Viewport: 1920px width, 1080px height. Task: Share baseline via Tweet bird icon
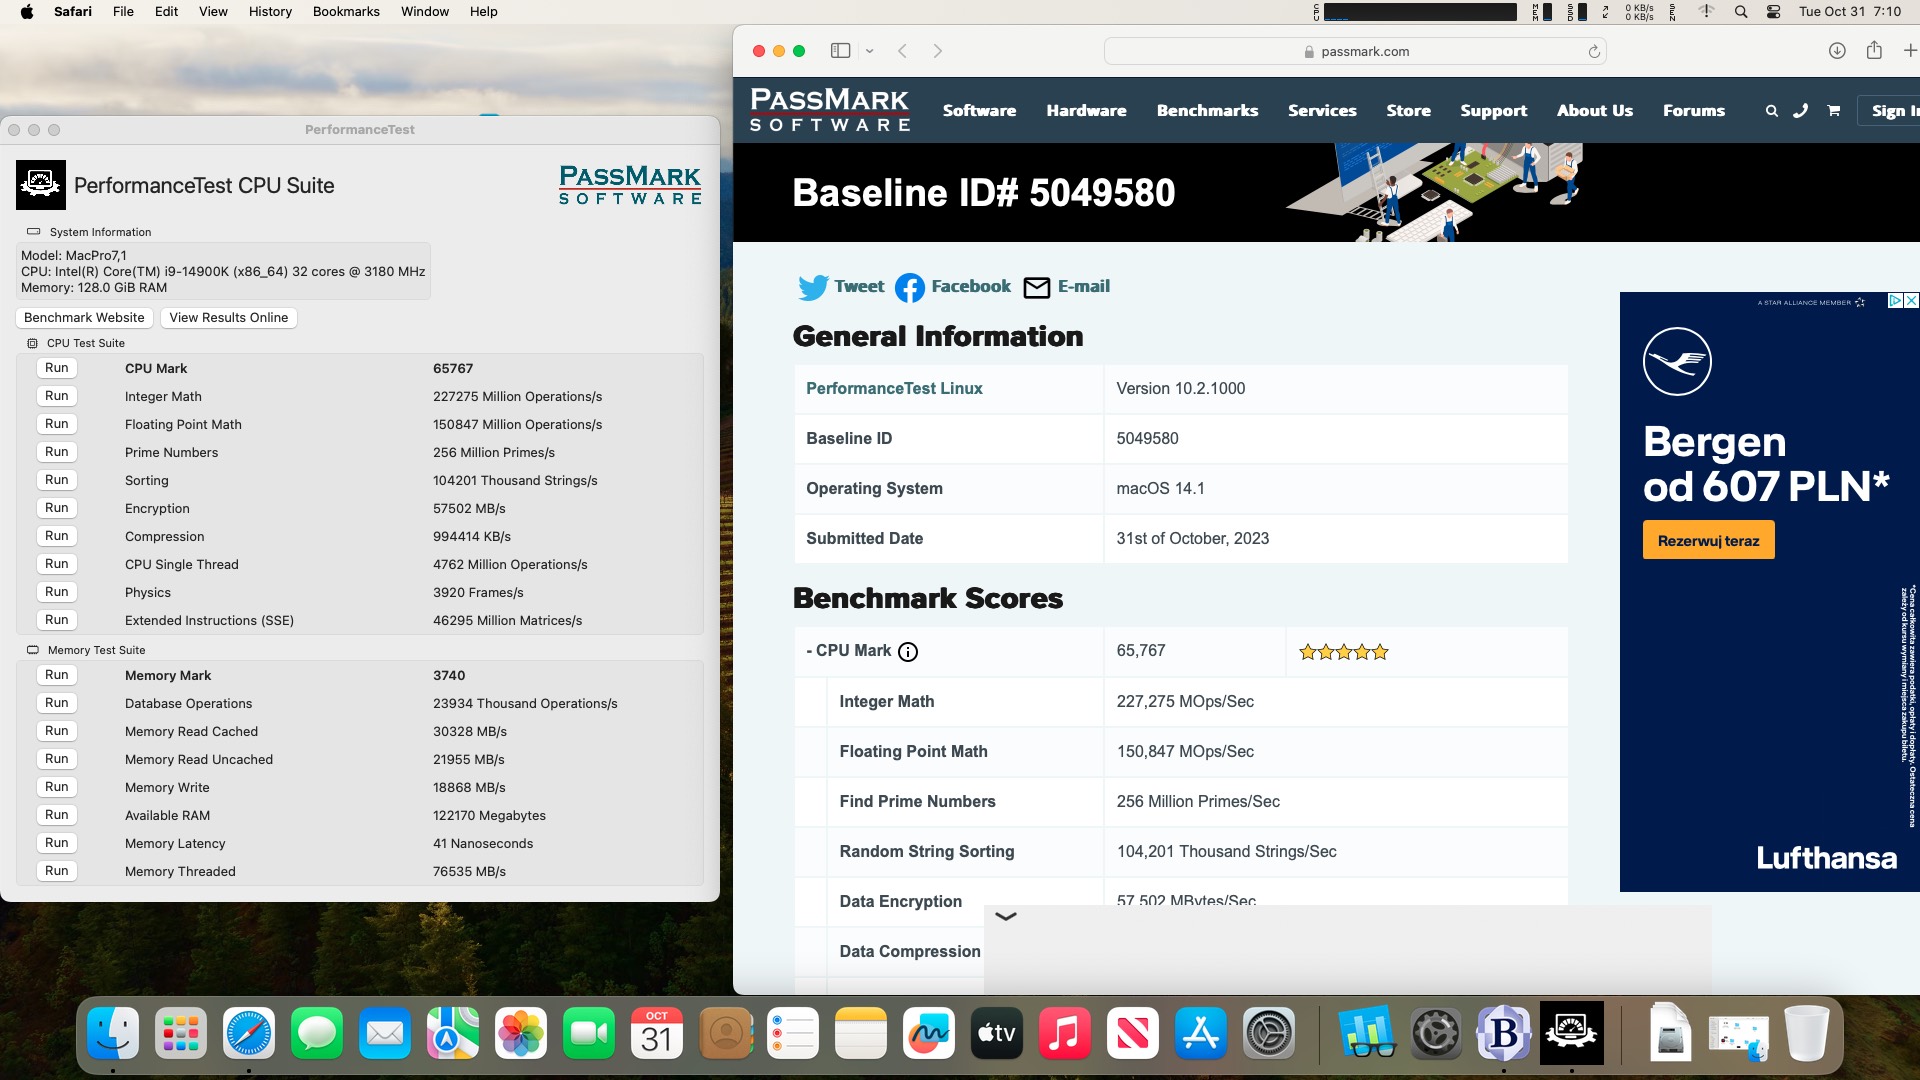813,287
